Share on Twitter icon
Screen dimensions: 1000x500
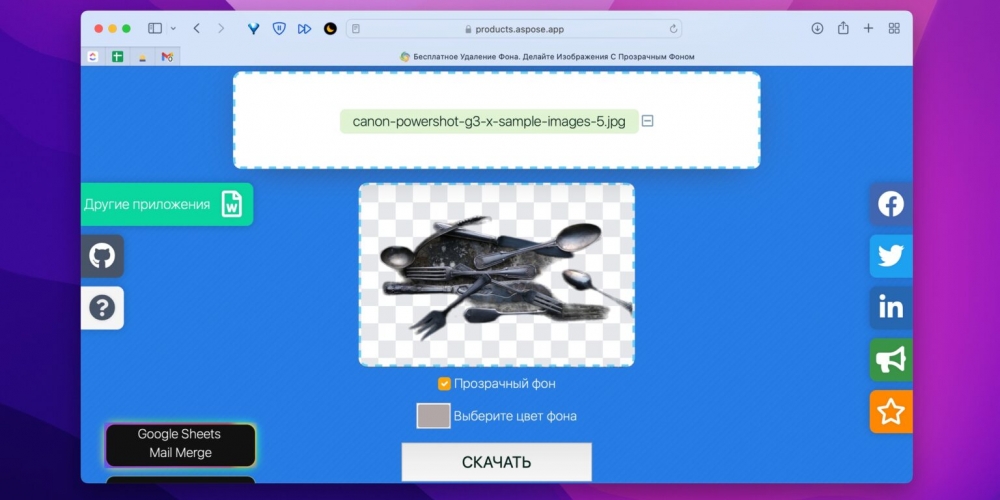[891, 256]
